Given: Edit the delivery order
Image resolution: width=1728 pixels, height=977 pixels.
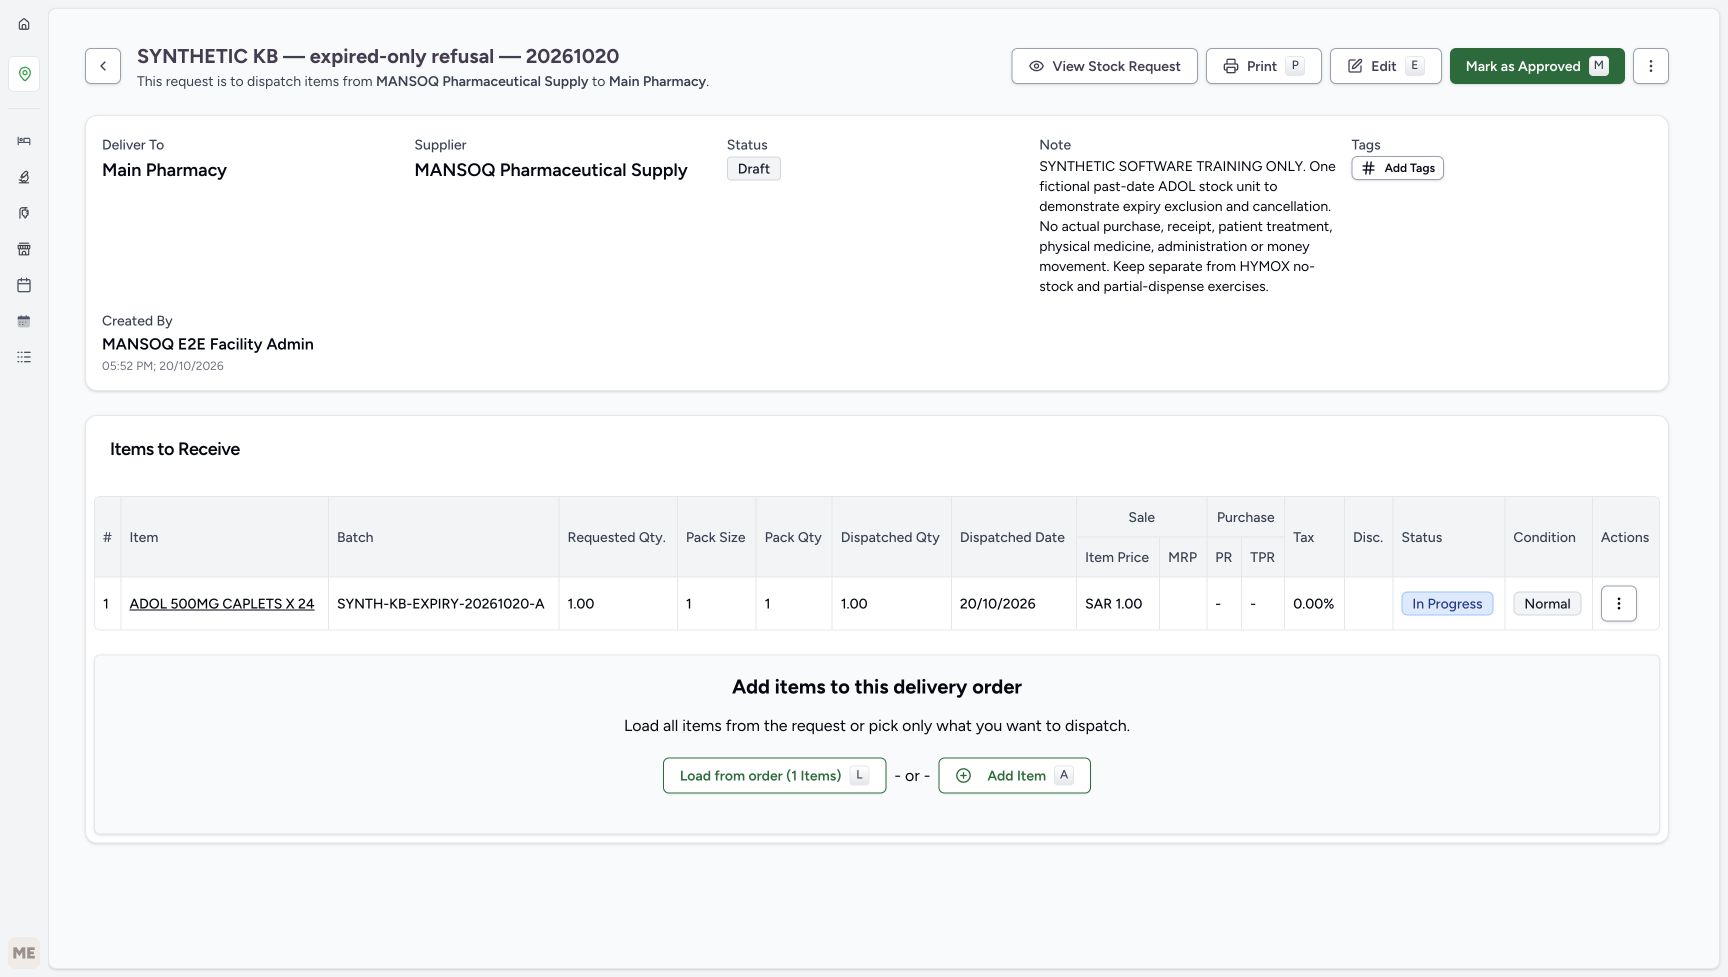Looking at the screenshot, I should point(1385,66).
